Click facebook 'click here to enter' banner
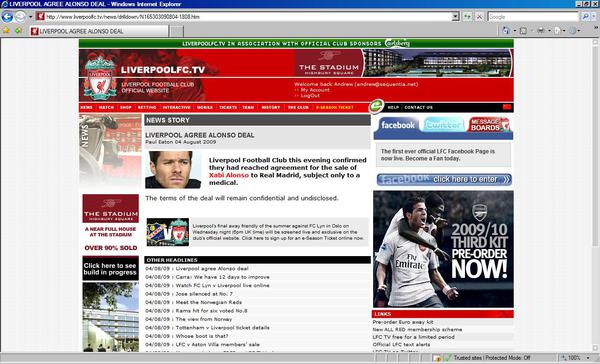The height and width of the screenshot is (364, 600). (444, 180)
